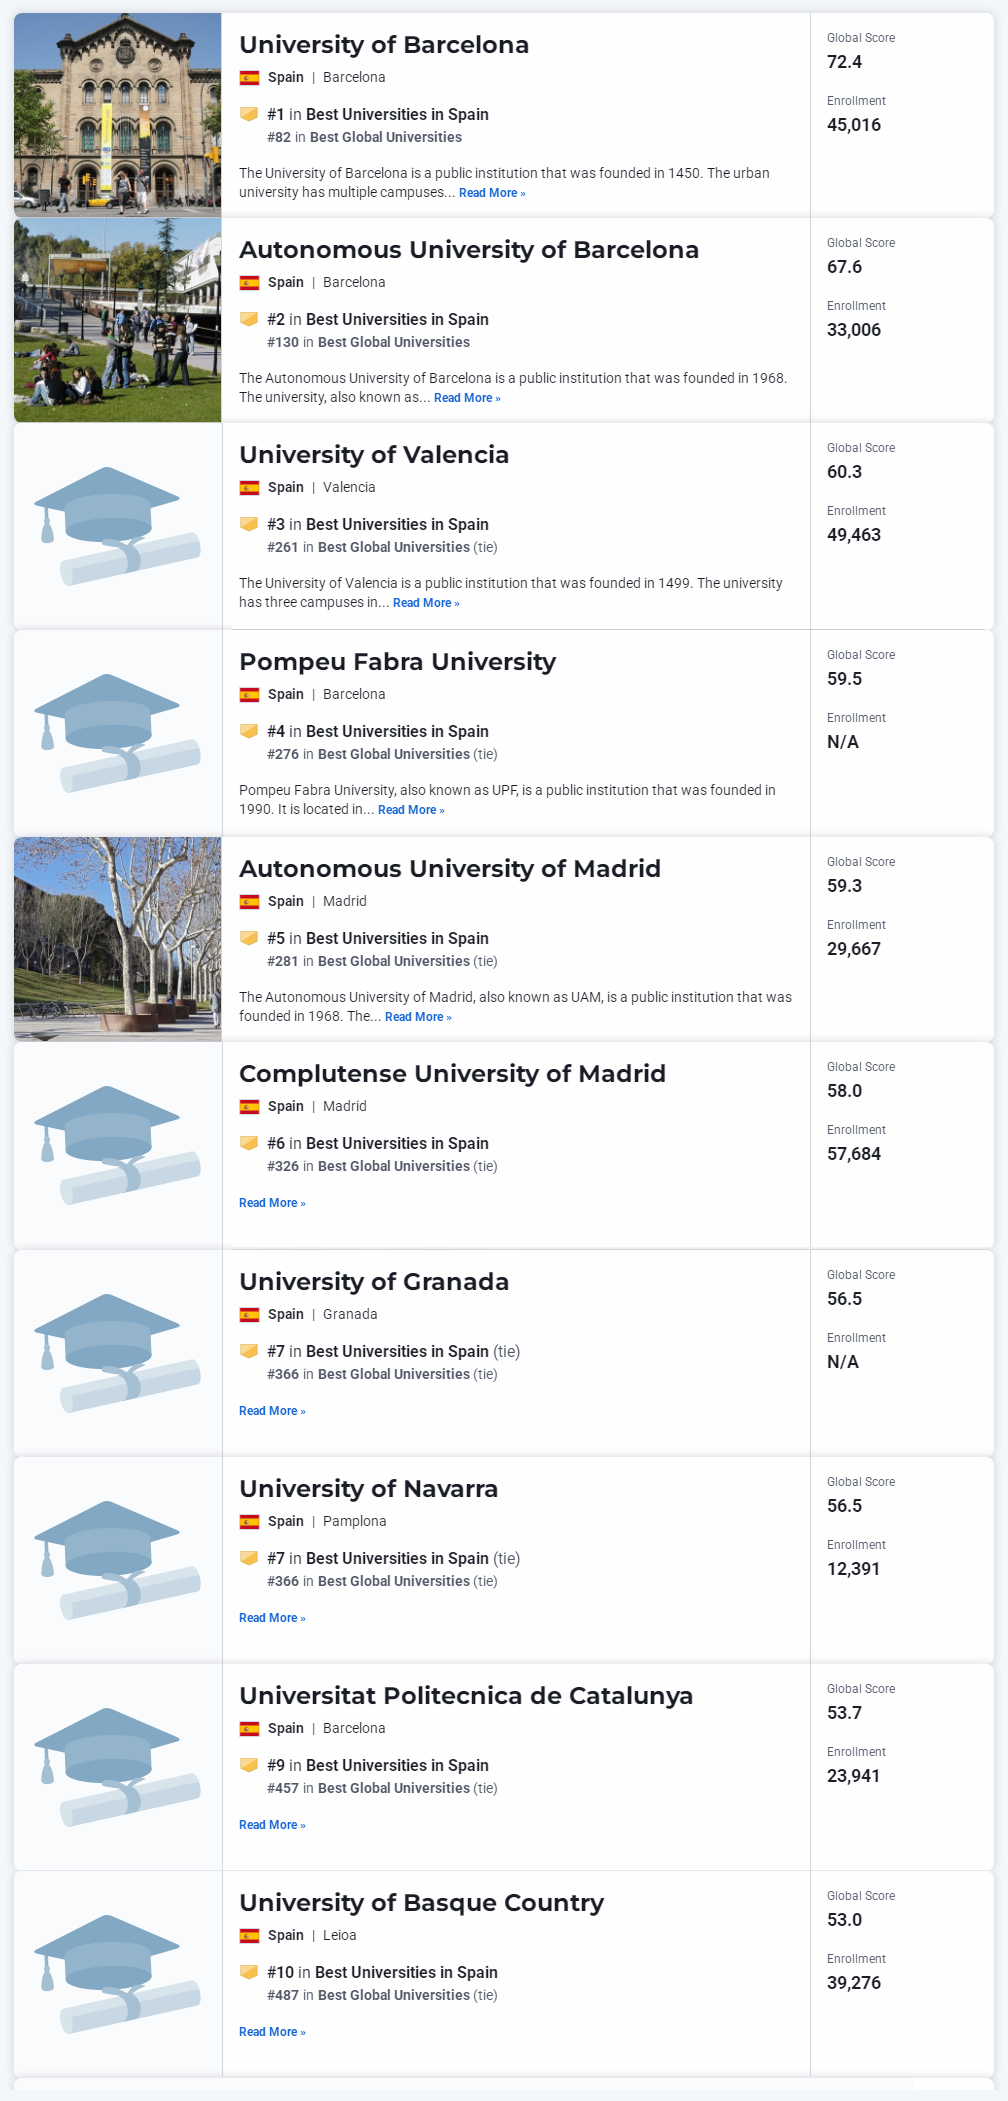Click the Spain flag under University of Basque Country
This screenshot has height=2101, width=1008.
pos(249,1936)
